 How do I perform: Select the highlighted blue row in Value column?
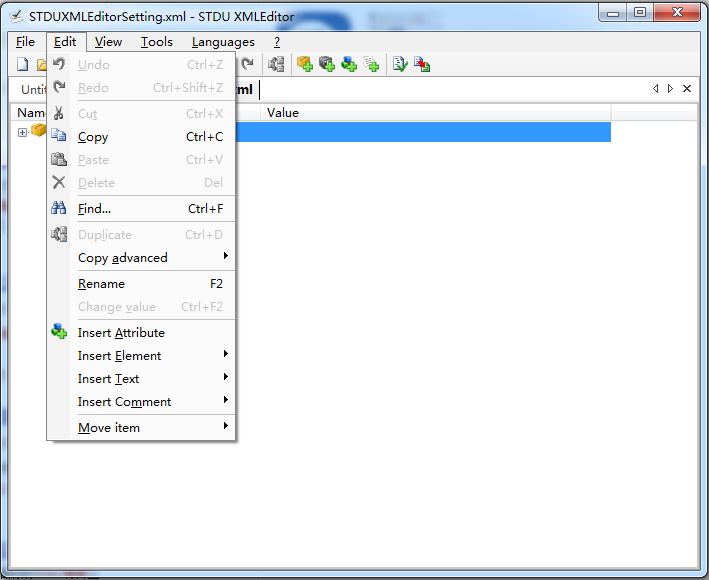(423, 132)
